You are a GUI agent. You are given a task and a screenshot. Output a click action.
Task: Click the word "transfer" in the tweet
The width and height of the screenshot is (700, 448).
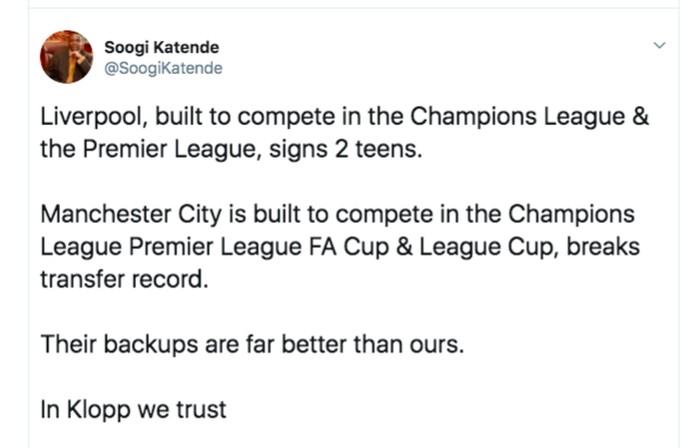[81, 278]
